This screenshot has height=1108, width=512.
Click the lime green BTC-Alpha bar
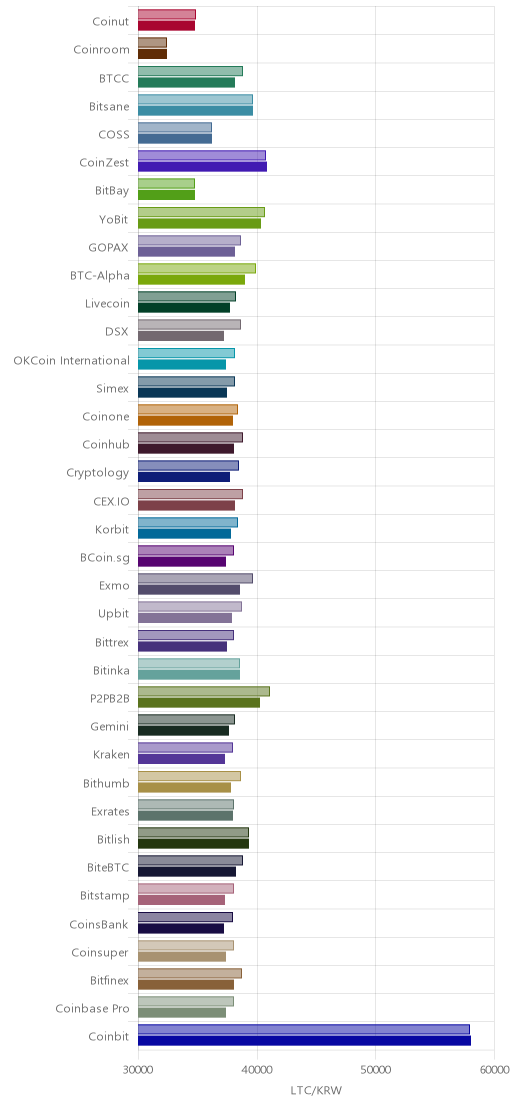pos(191,280)
